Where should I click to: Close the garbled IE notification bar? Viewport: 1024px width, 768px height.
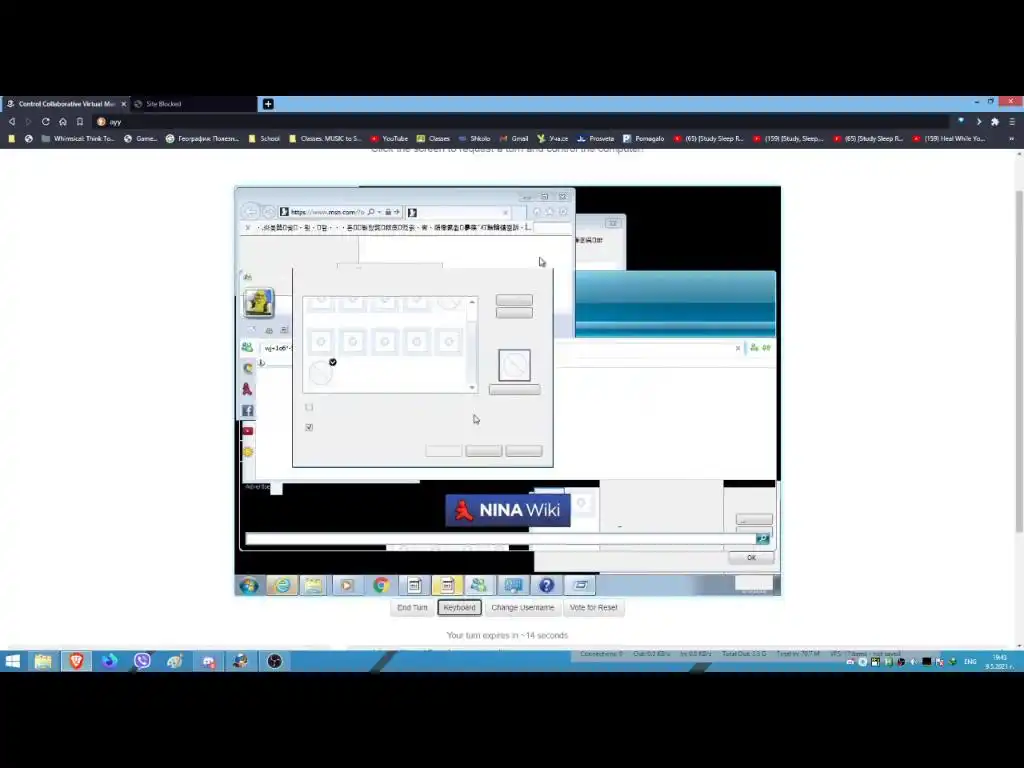[x=248, y=227]
